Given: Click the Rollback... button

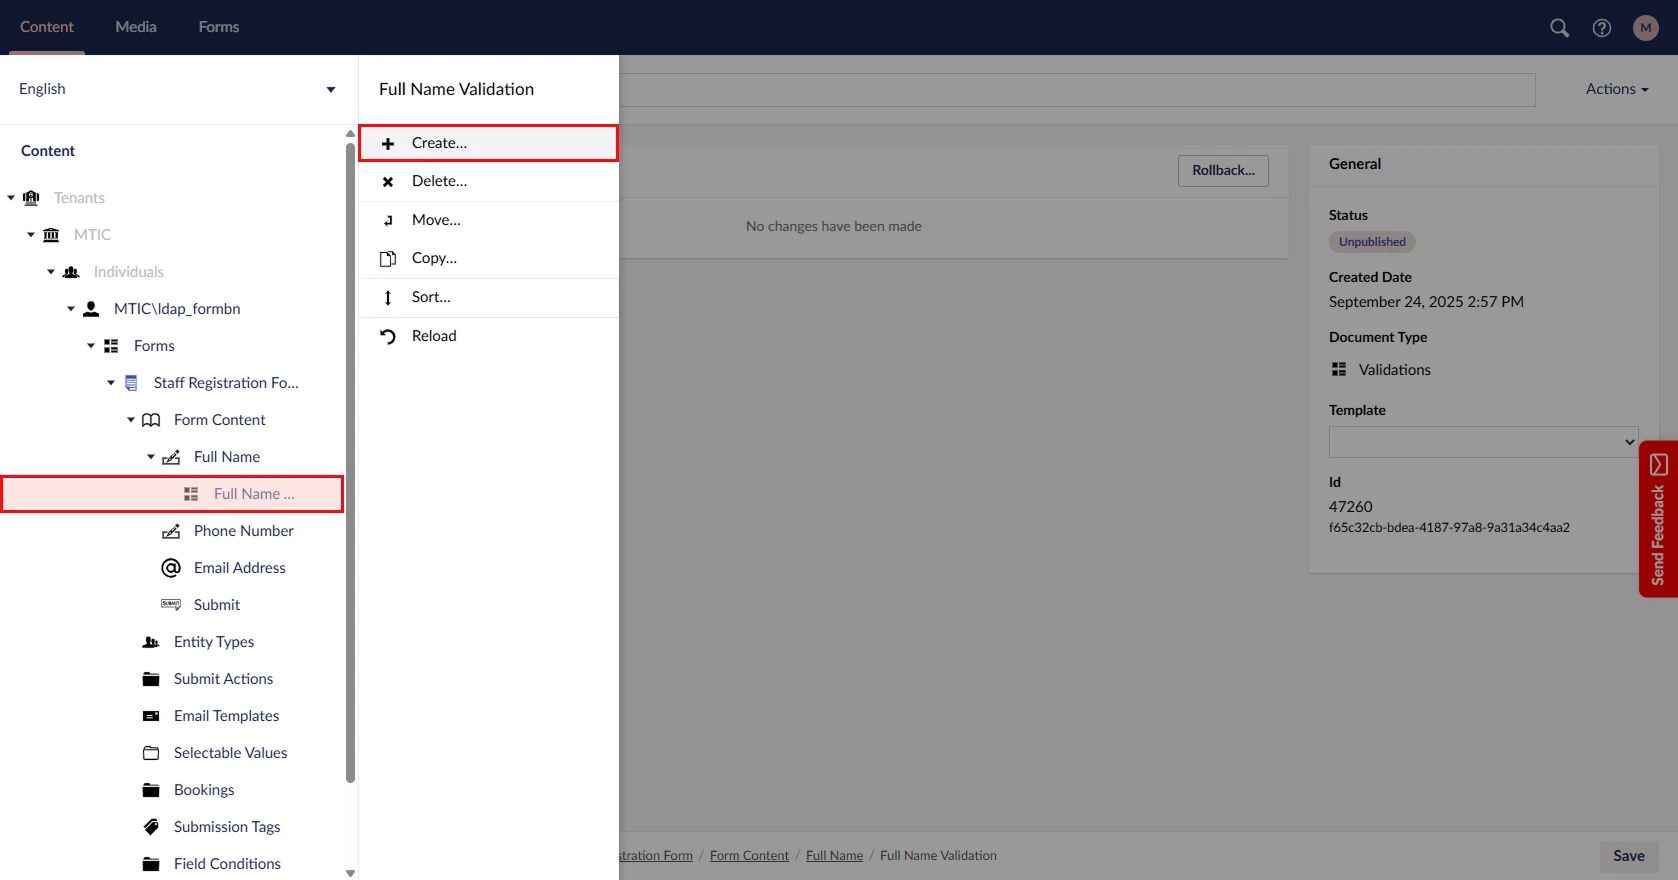Looking at the screenshot, I should (x=1223, y=171).
